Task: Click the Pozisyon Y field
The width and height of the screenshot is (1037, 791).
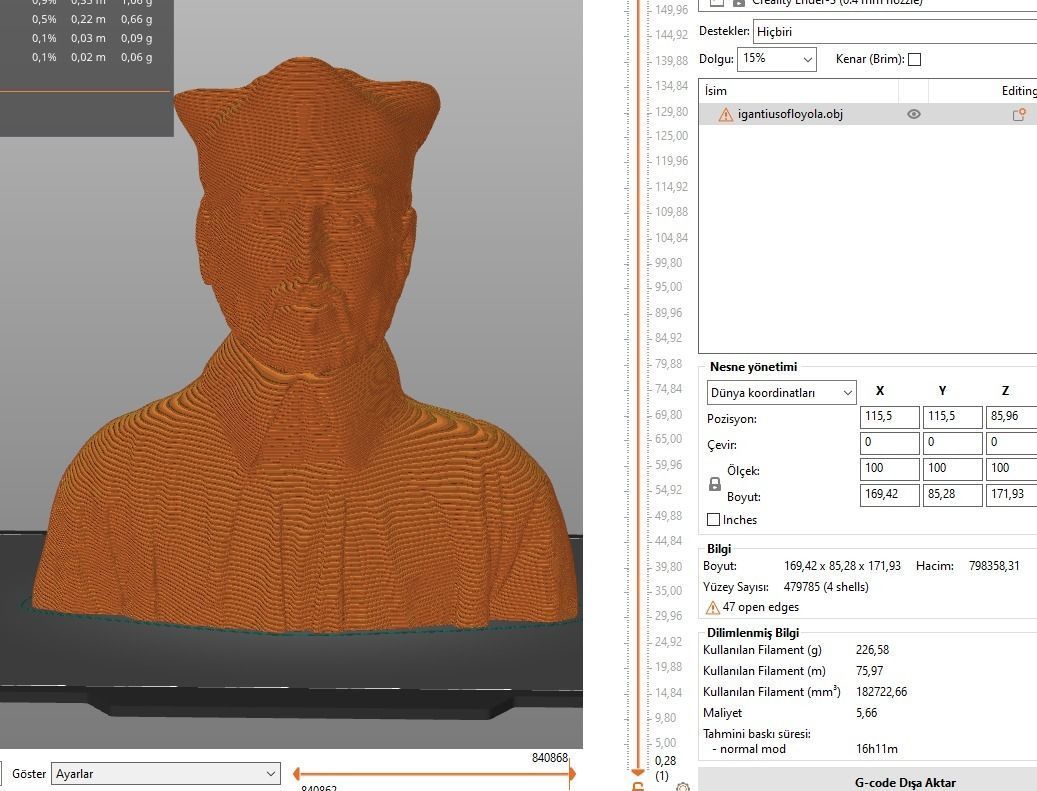Action: pyautogui.click(x=952, y=417)
